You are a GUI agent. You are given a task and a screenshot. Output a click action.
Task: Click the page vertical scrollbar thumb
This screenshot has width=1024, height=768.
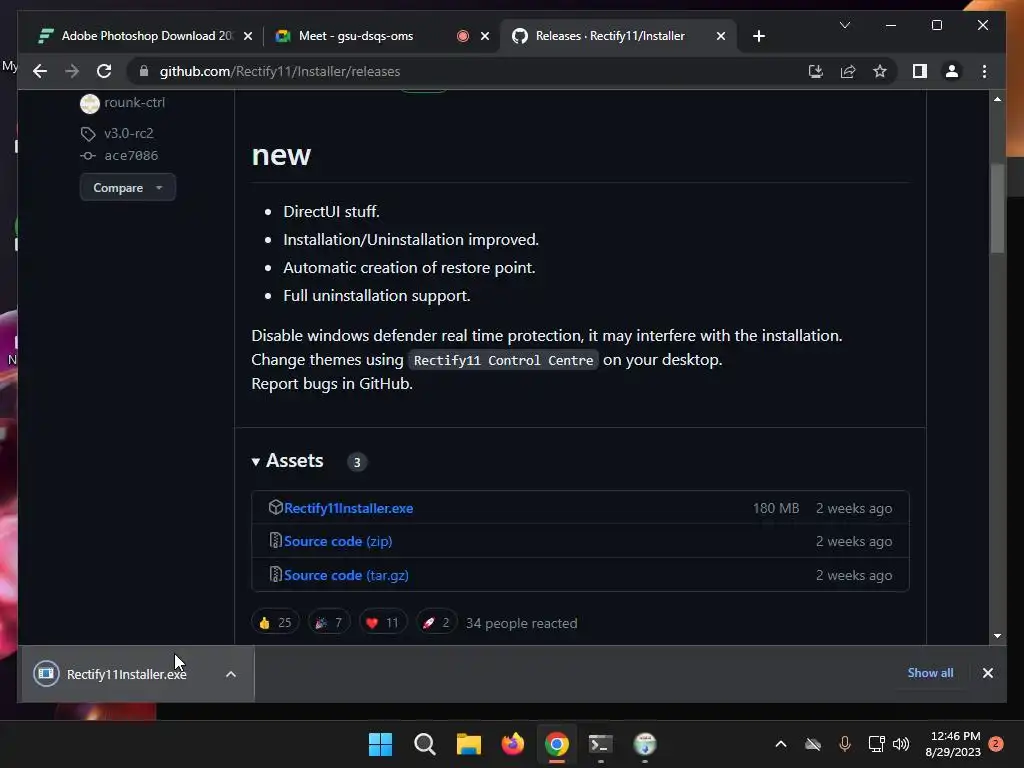997,208
